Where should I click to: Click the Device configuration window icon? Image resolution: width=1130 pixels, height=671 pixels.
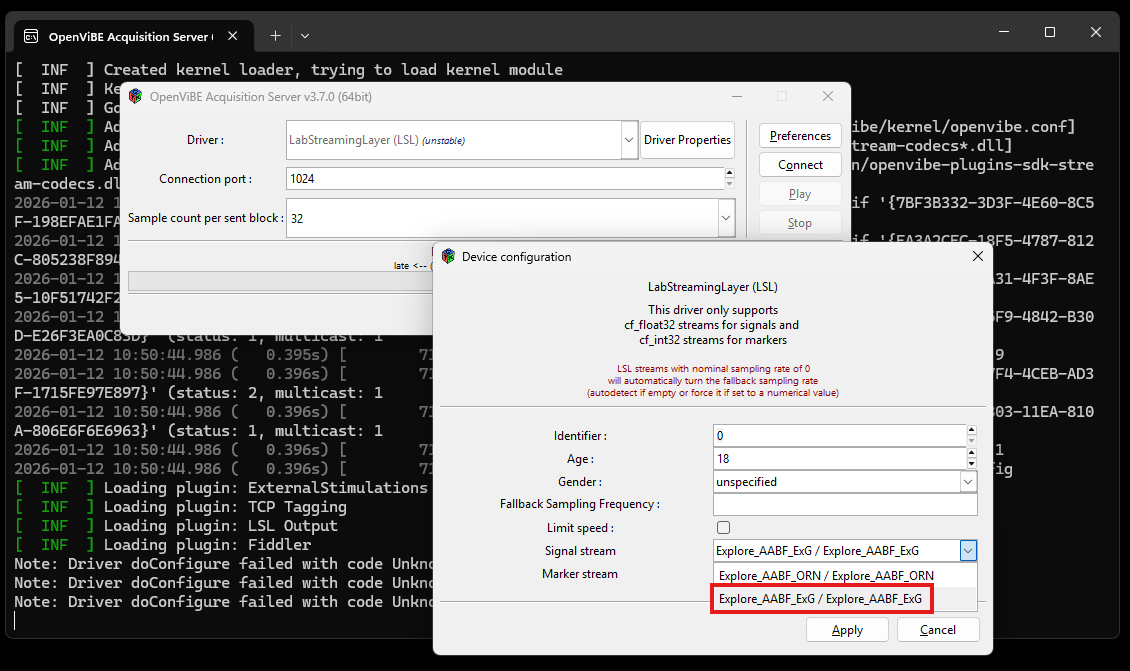tap(448, 257)
